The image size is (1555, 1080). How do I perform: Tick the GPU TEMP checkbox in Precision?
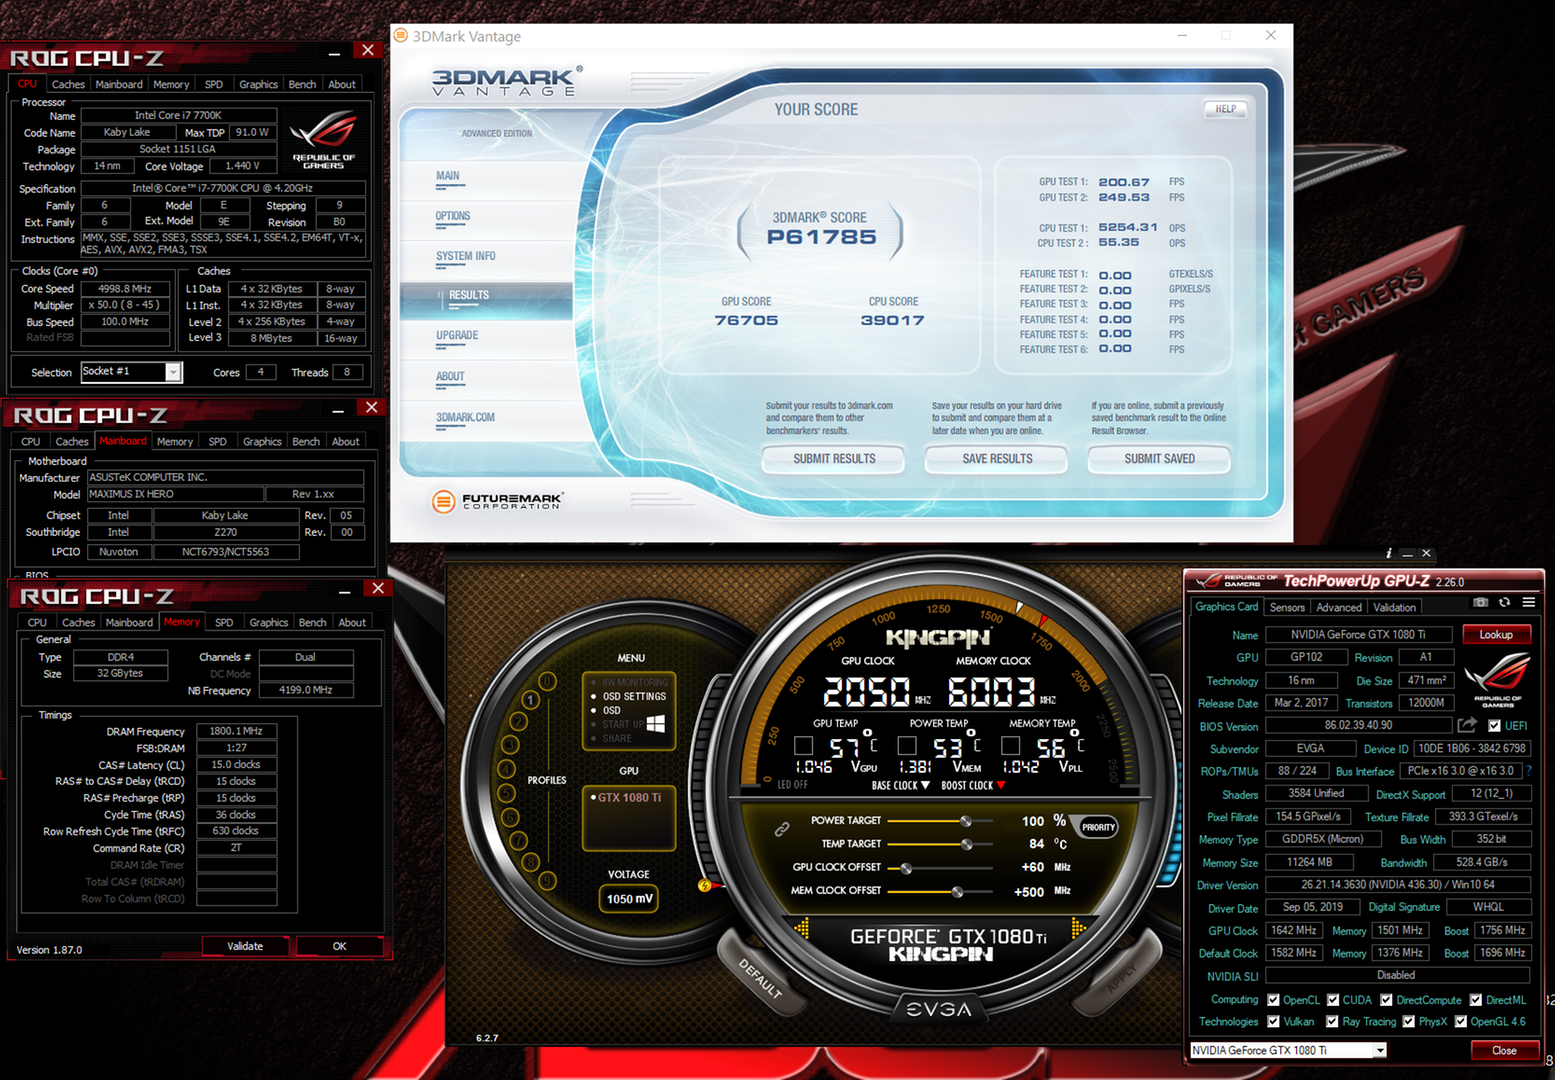point(803,745)
